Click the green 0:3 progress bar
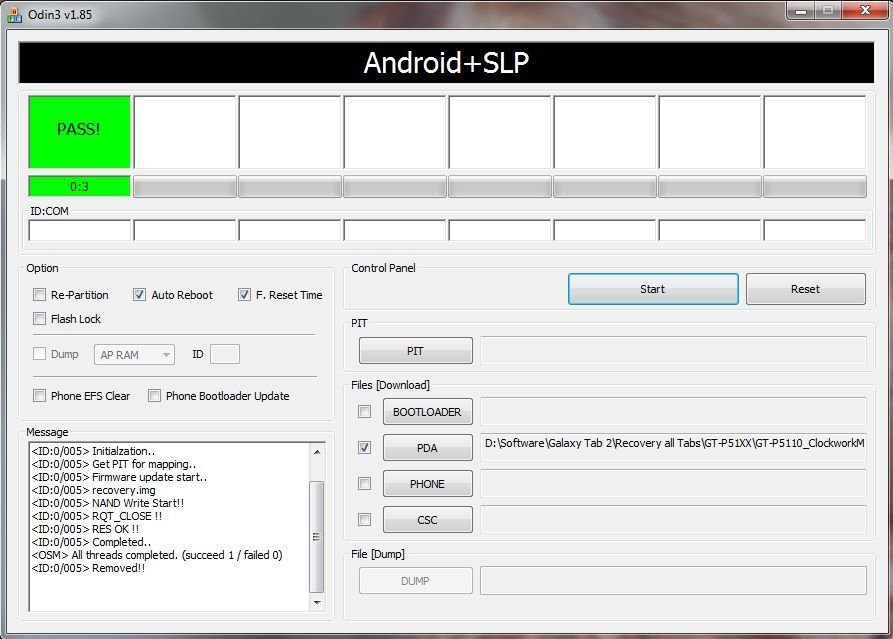Screen dimensions: 893x639 coord(79,186)
